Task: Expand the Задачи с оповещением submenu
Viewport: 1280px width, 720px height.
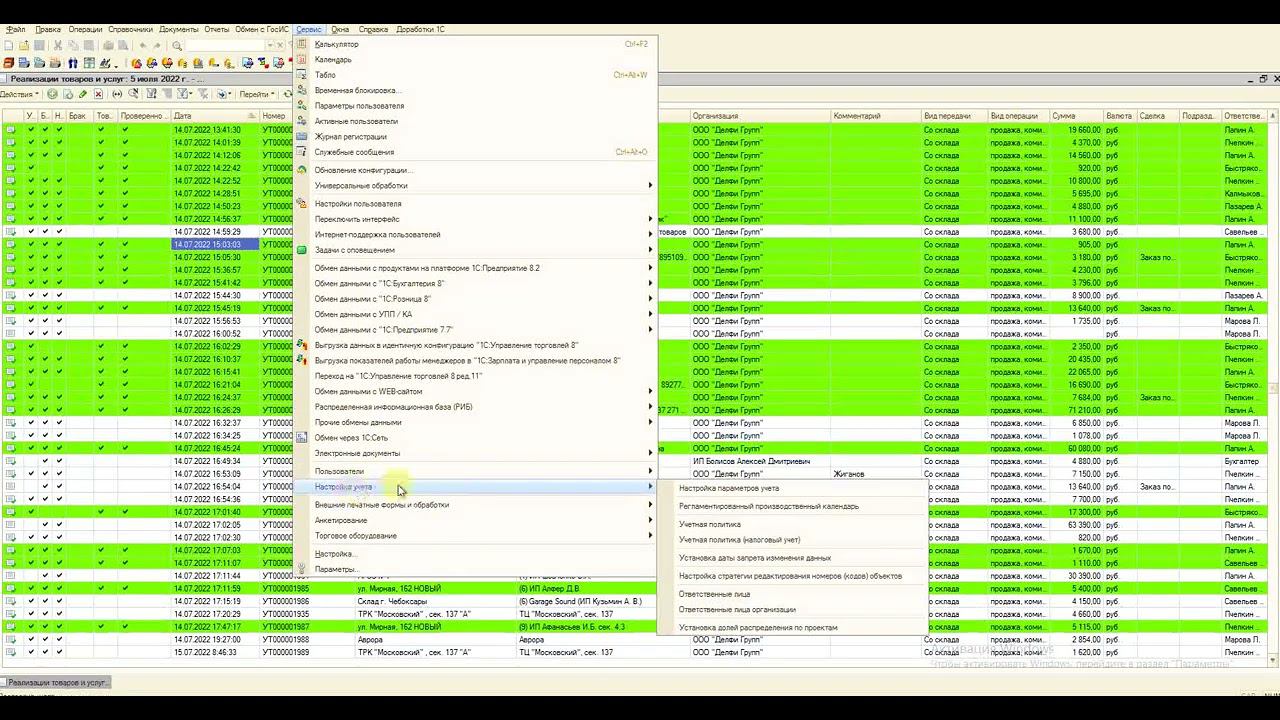Action: [476, 250]
